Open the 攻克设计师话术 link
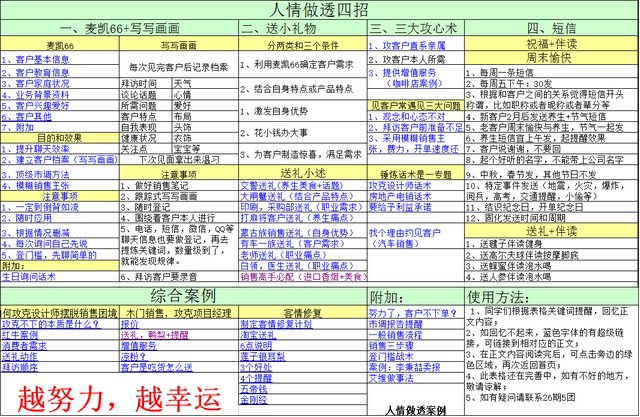This screenshot has width=640, height=417. pyautogui.click(x=400, y=185)
